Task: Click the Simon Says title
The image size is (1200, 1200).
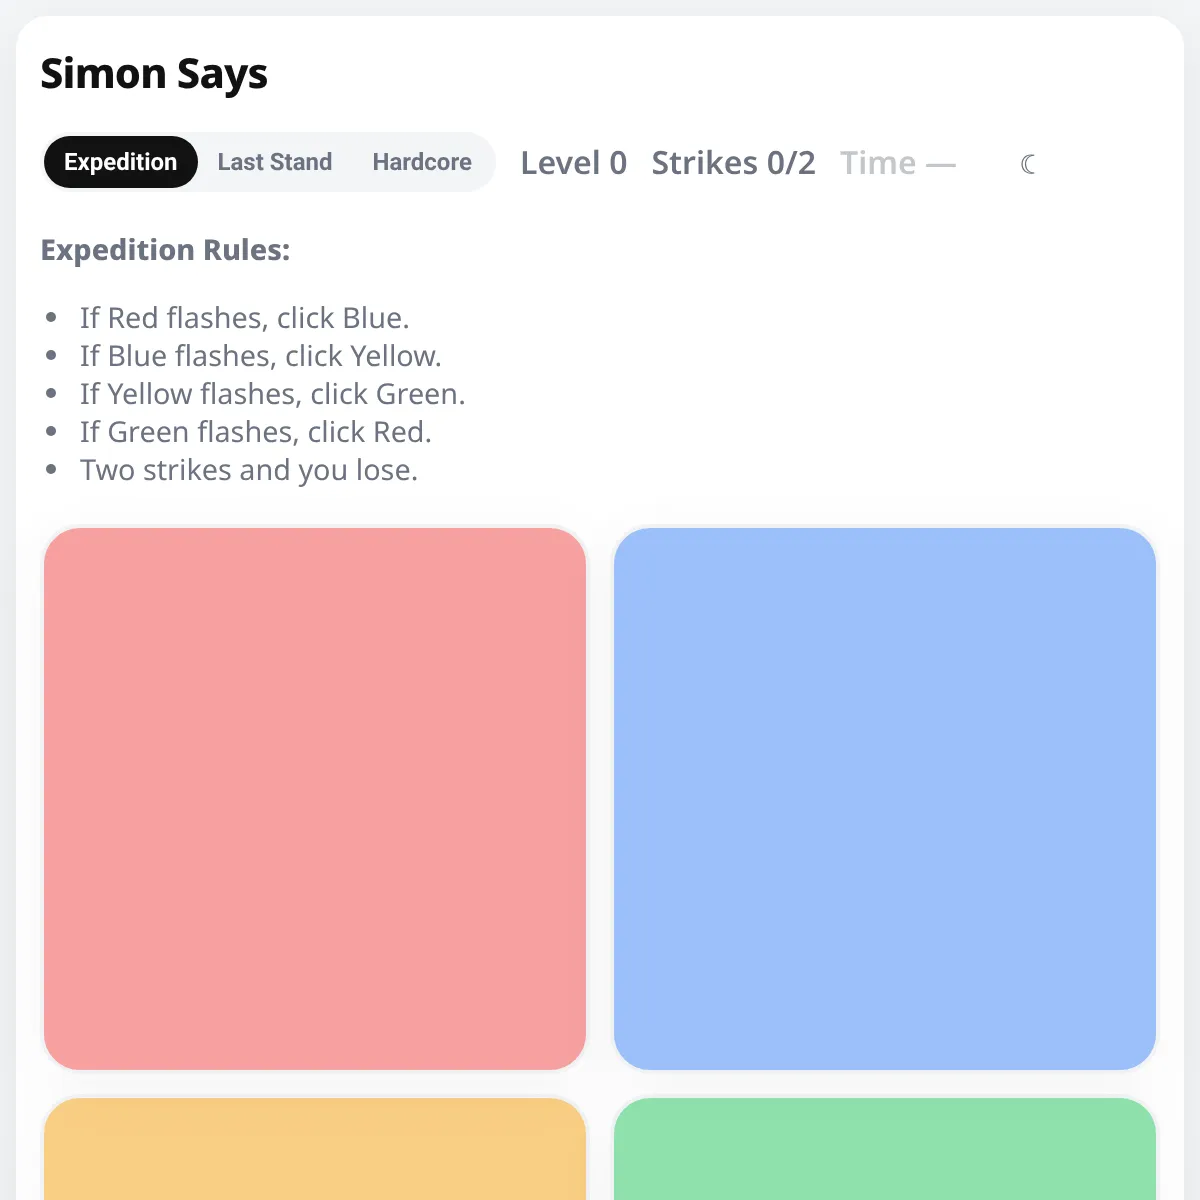Action: point(154,74)
